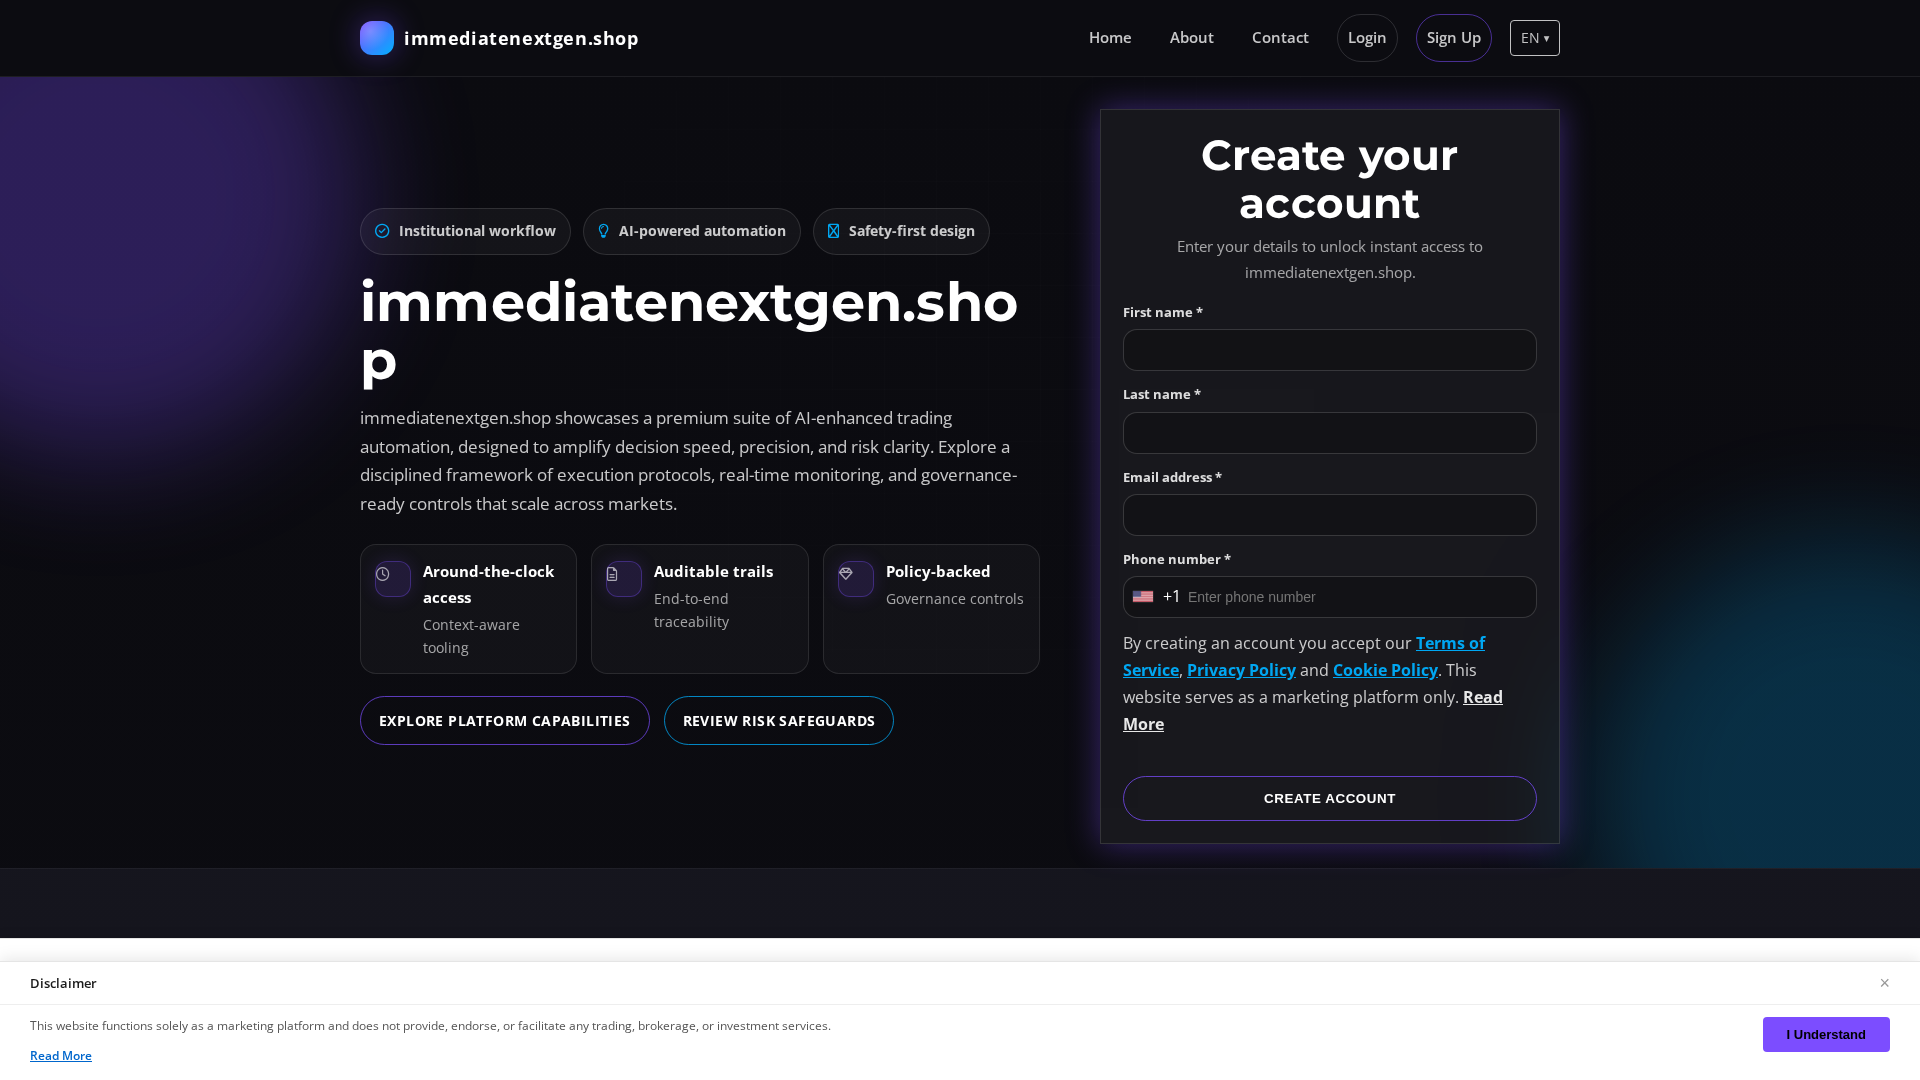Click the Policy-backed card title
The height and width of the screenshot is (1080, 1920).
(x=938, y=571)
